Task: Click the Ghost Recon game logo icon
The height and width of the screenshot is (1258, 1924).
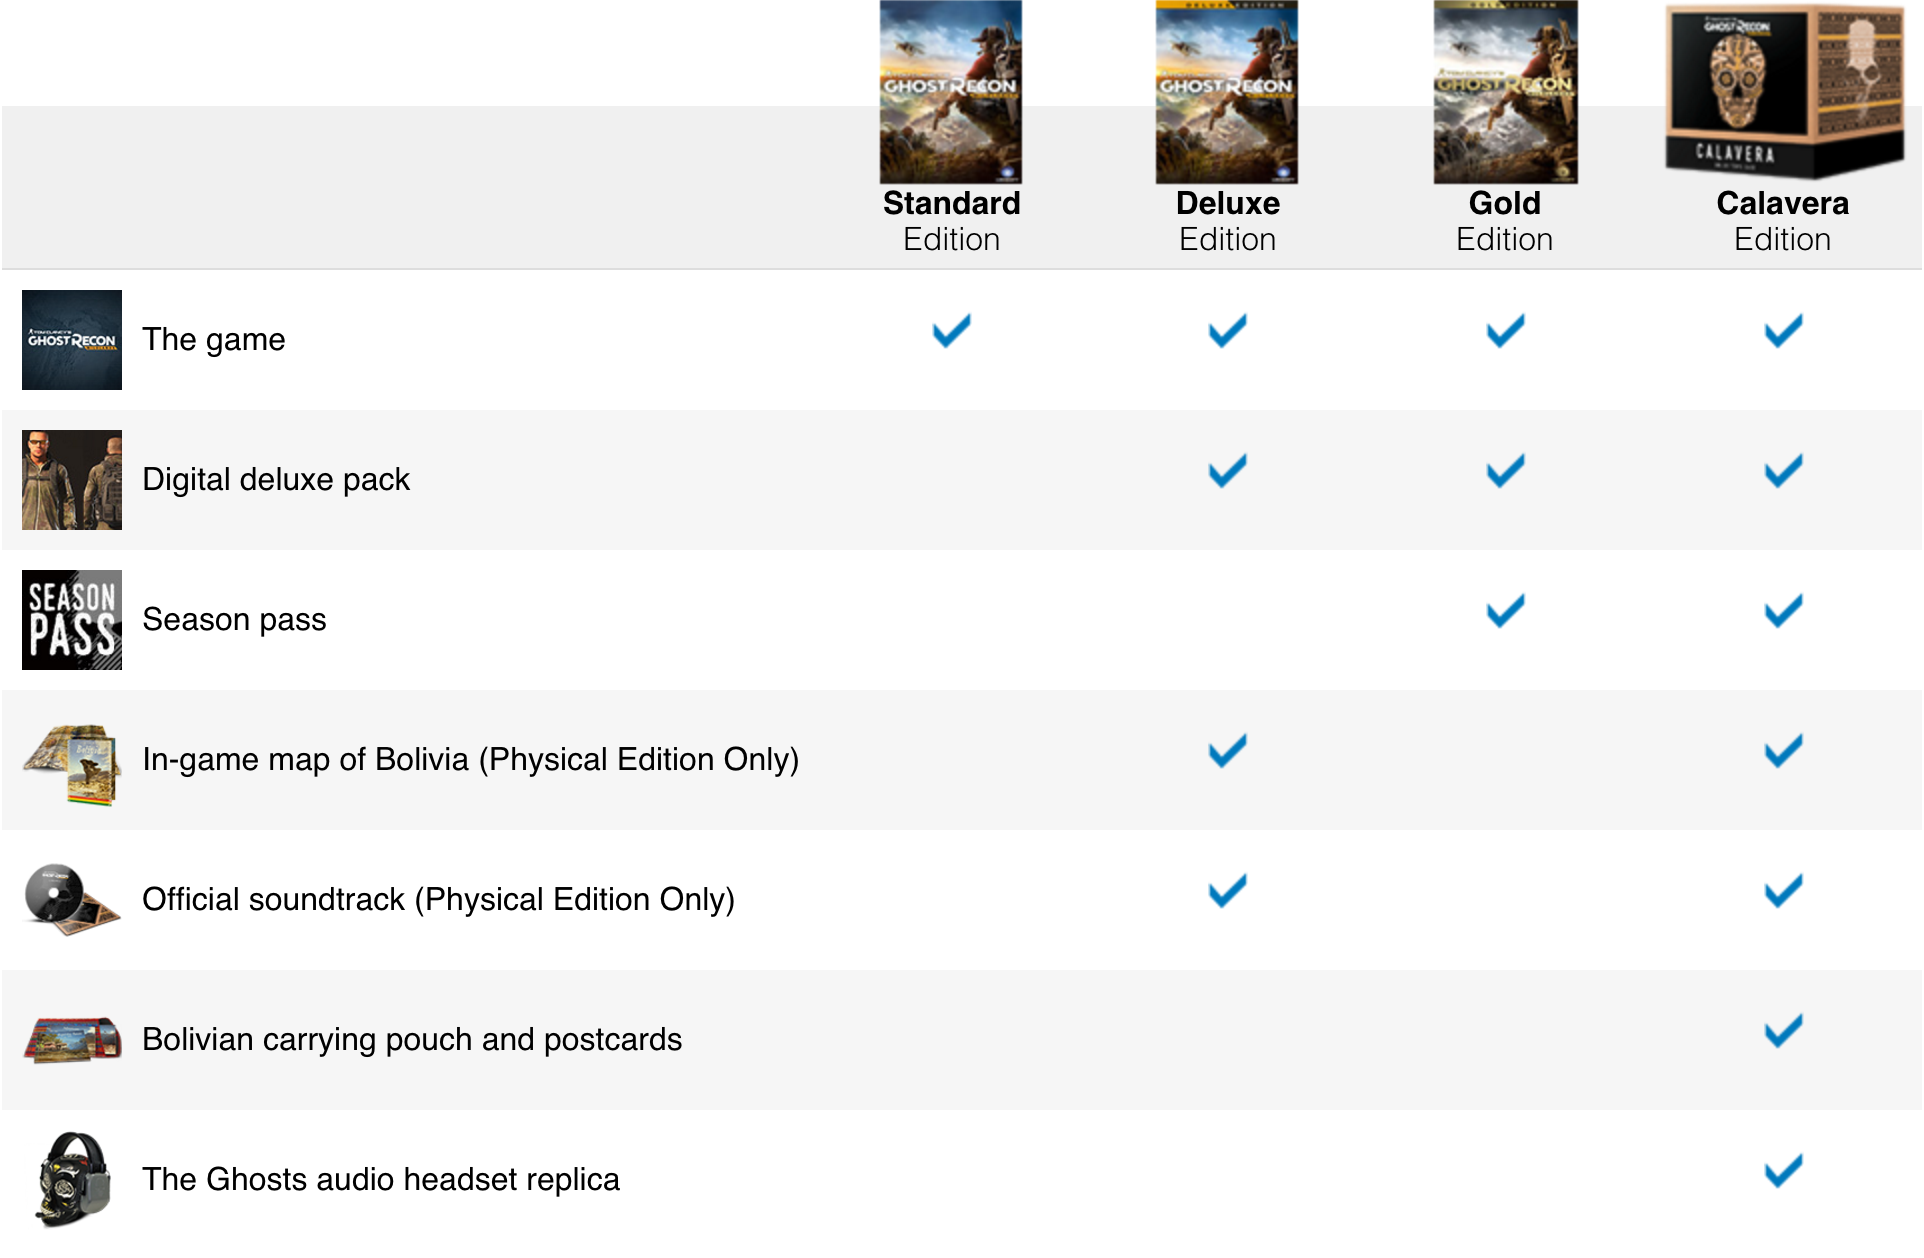Action: pos(72,340)
